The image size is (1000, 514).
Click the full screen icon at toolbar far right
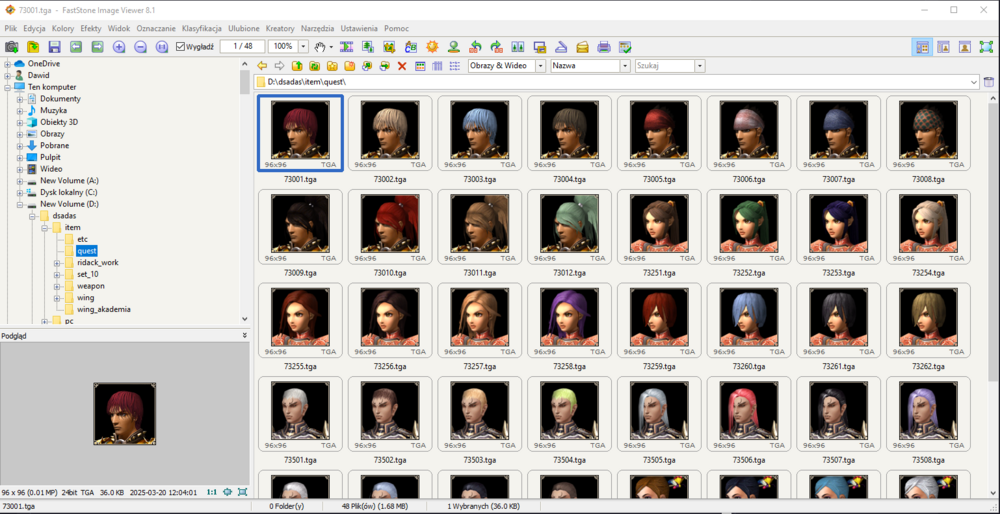pyautogui.click(x=986, y=47)
